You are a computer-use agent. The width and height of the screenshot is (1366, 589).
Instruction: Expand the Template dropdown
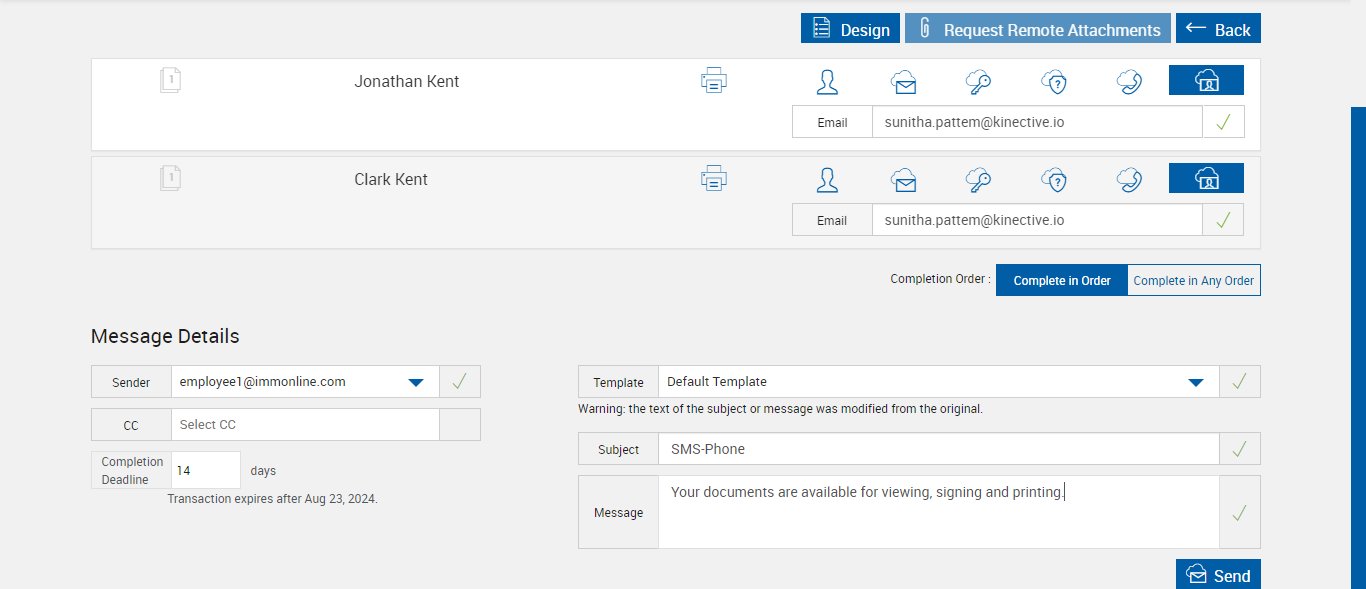1195,382
